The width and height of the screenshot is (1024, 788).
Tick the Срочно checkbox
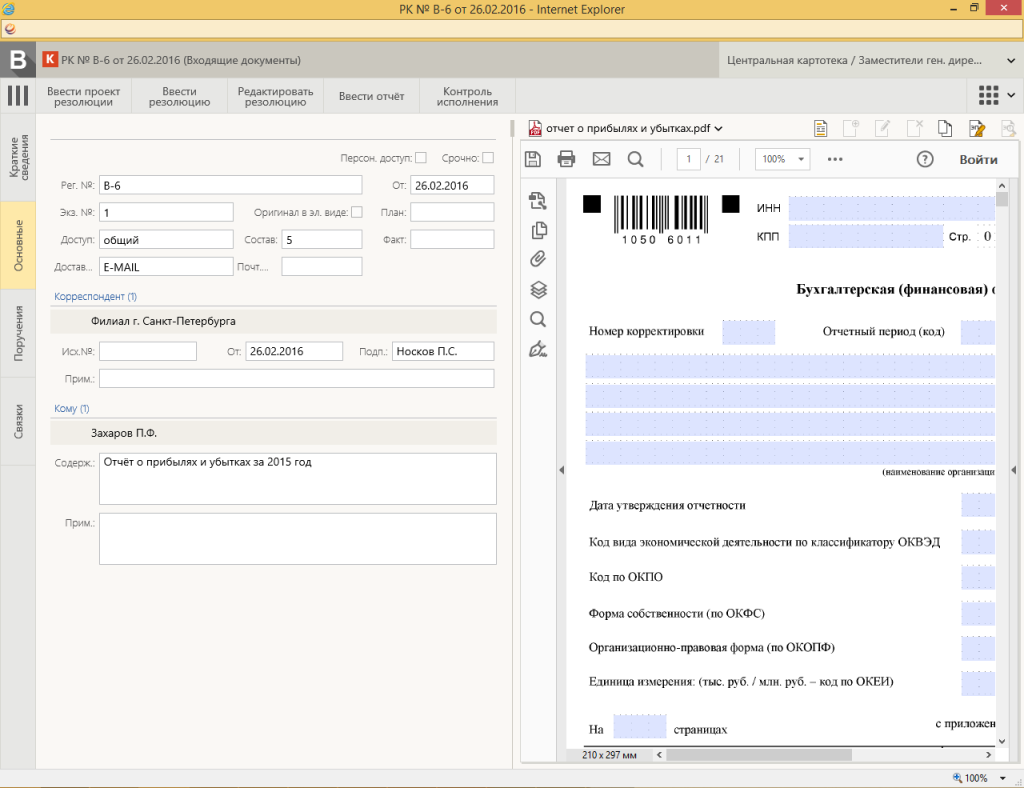[x=488, y=158]
